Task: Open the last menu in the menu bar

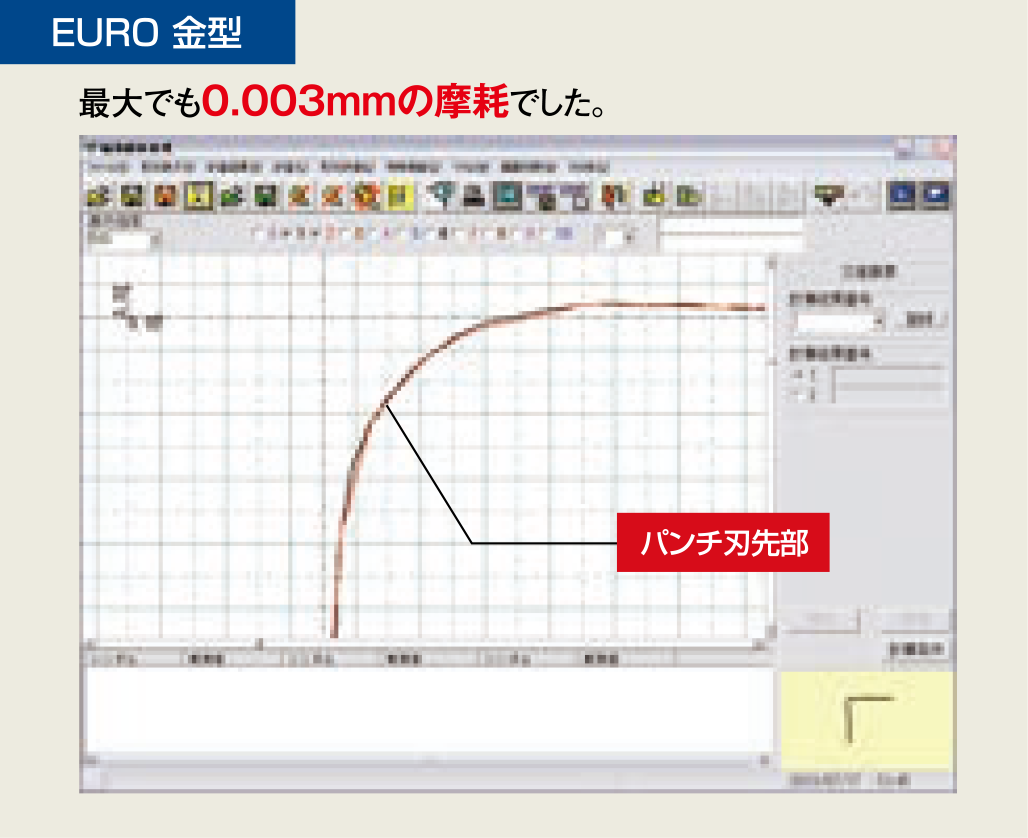Action: click(589, 167)
